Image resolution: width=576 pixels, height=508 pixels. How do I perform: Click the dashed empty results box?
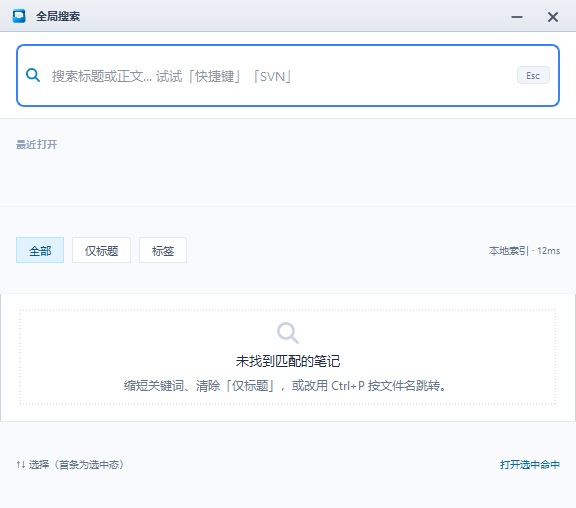287,357
